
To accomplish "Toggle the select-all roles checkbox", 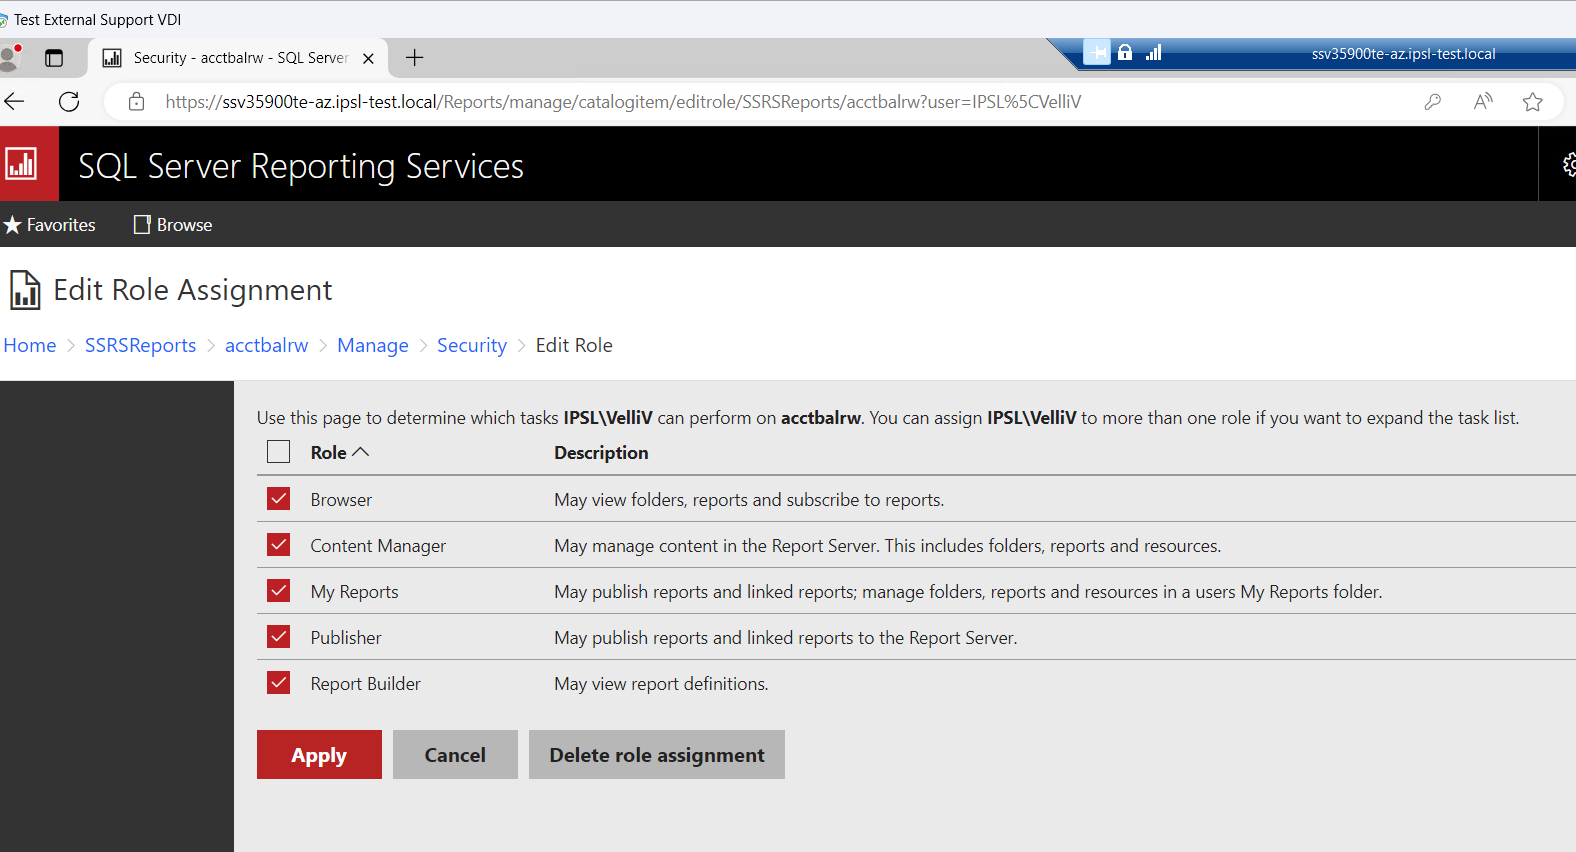I will pyautogui.click(x=279, y=452).
